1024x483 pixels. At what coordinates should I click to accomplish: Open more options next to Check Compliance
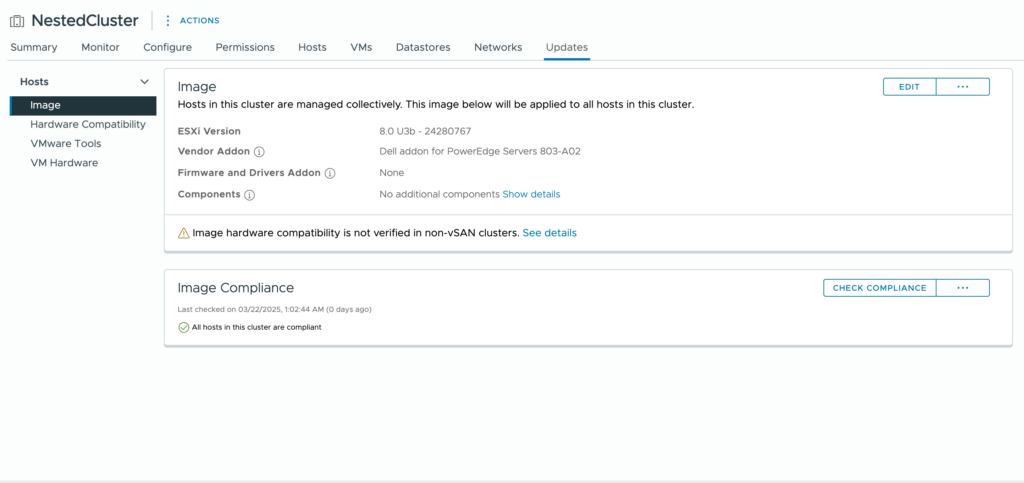(x=962, y=288)
